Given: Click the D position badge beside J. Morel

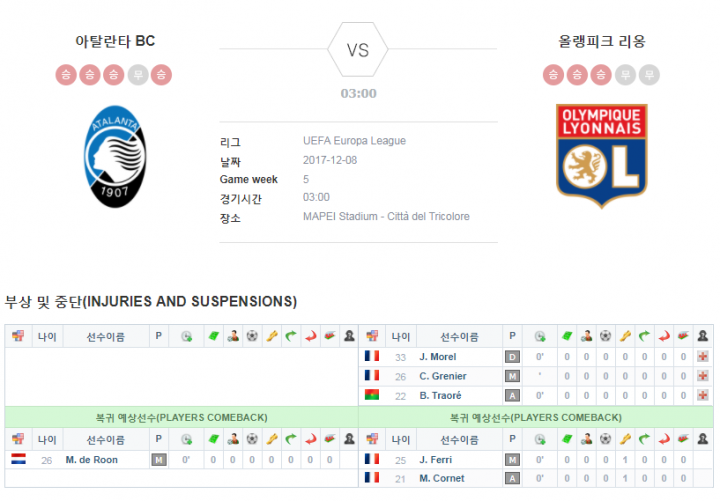Looking at the screenshot, I should point(512,357).
